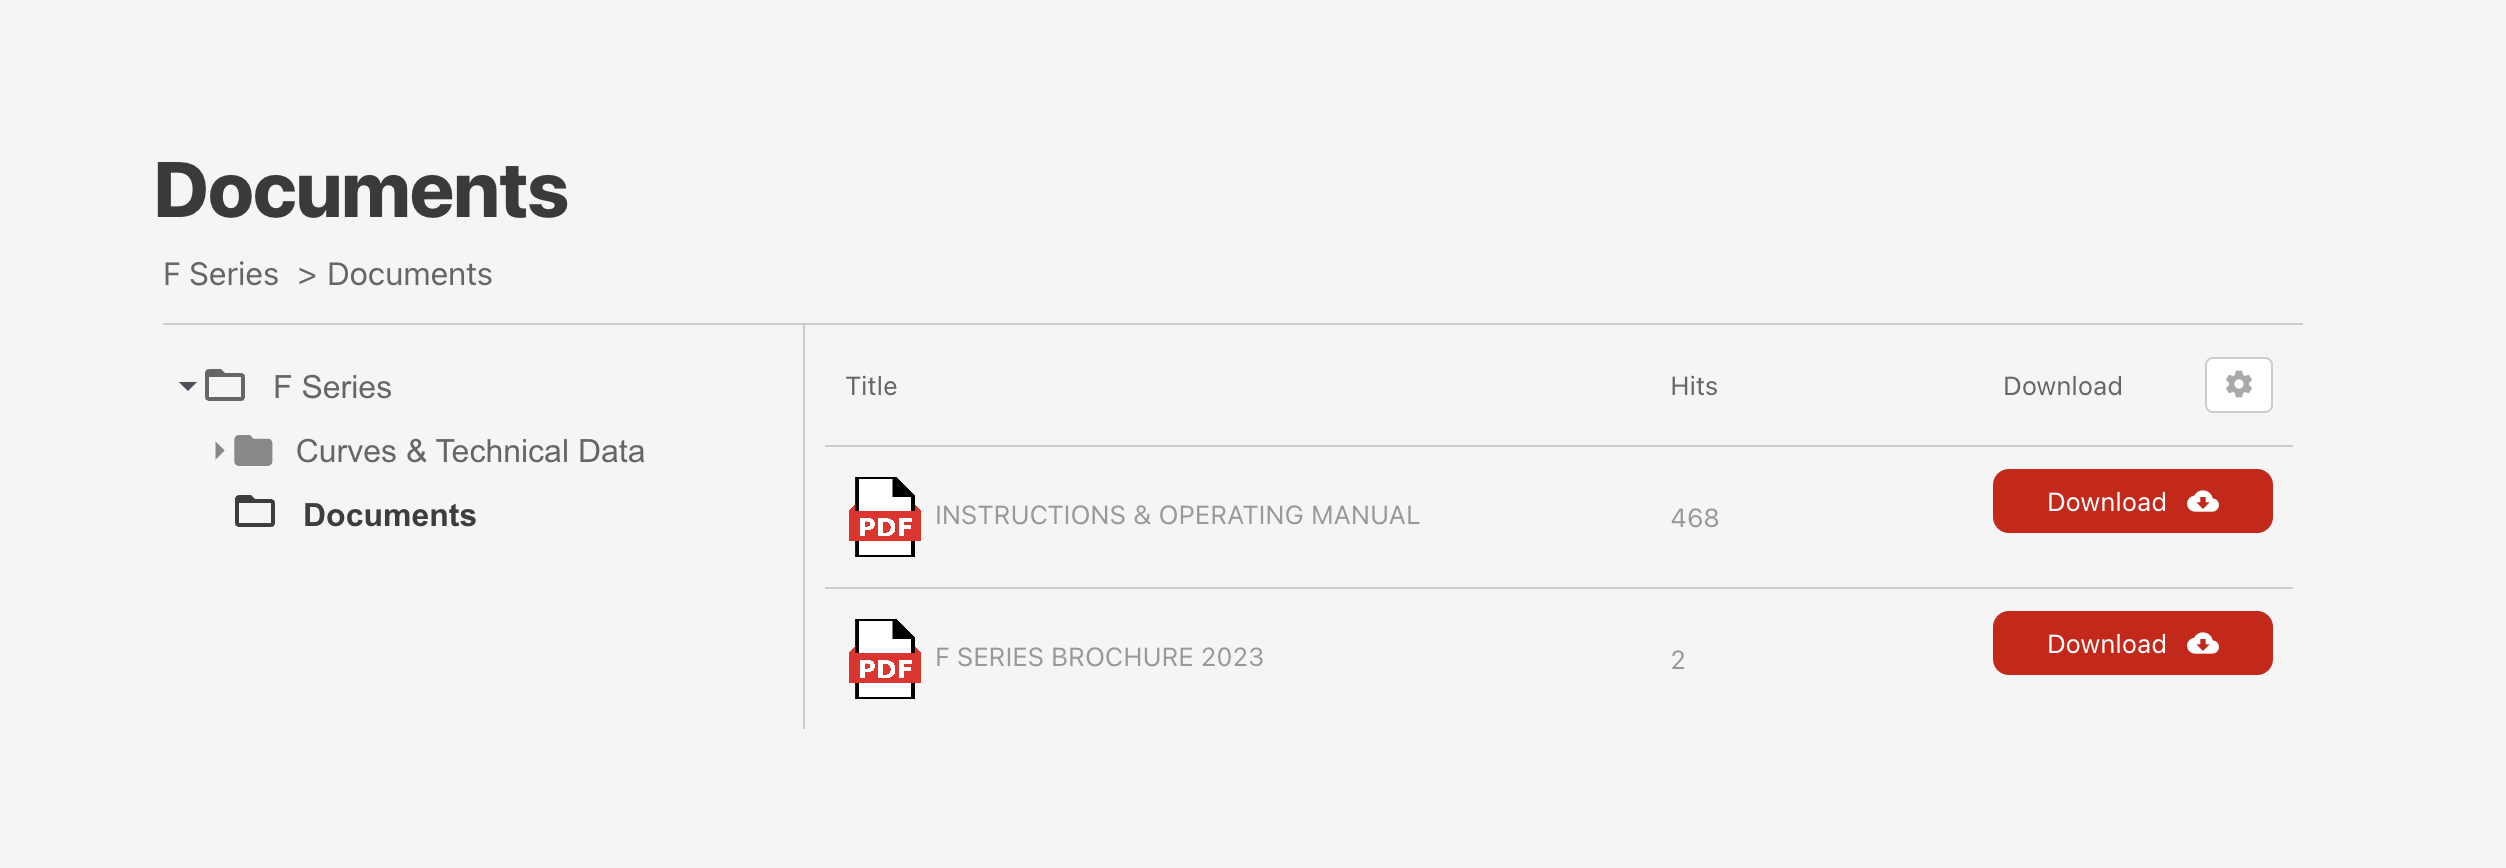Click the Documents folder icon in tree
This screenshot has height=868, width=2506.
tap(255, 511)
